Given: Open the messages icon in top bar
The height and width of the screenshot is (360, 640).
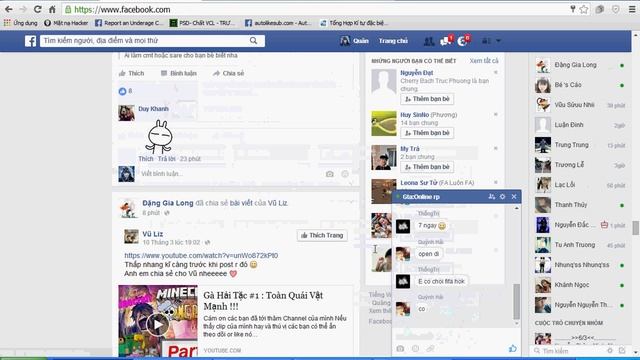Looking at the screenshot, I should 446,41.
